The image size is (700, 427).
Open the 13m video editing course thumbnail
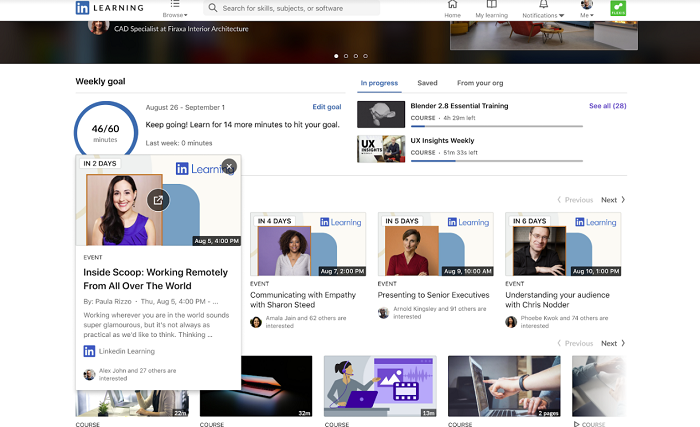[380, 386]
